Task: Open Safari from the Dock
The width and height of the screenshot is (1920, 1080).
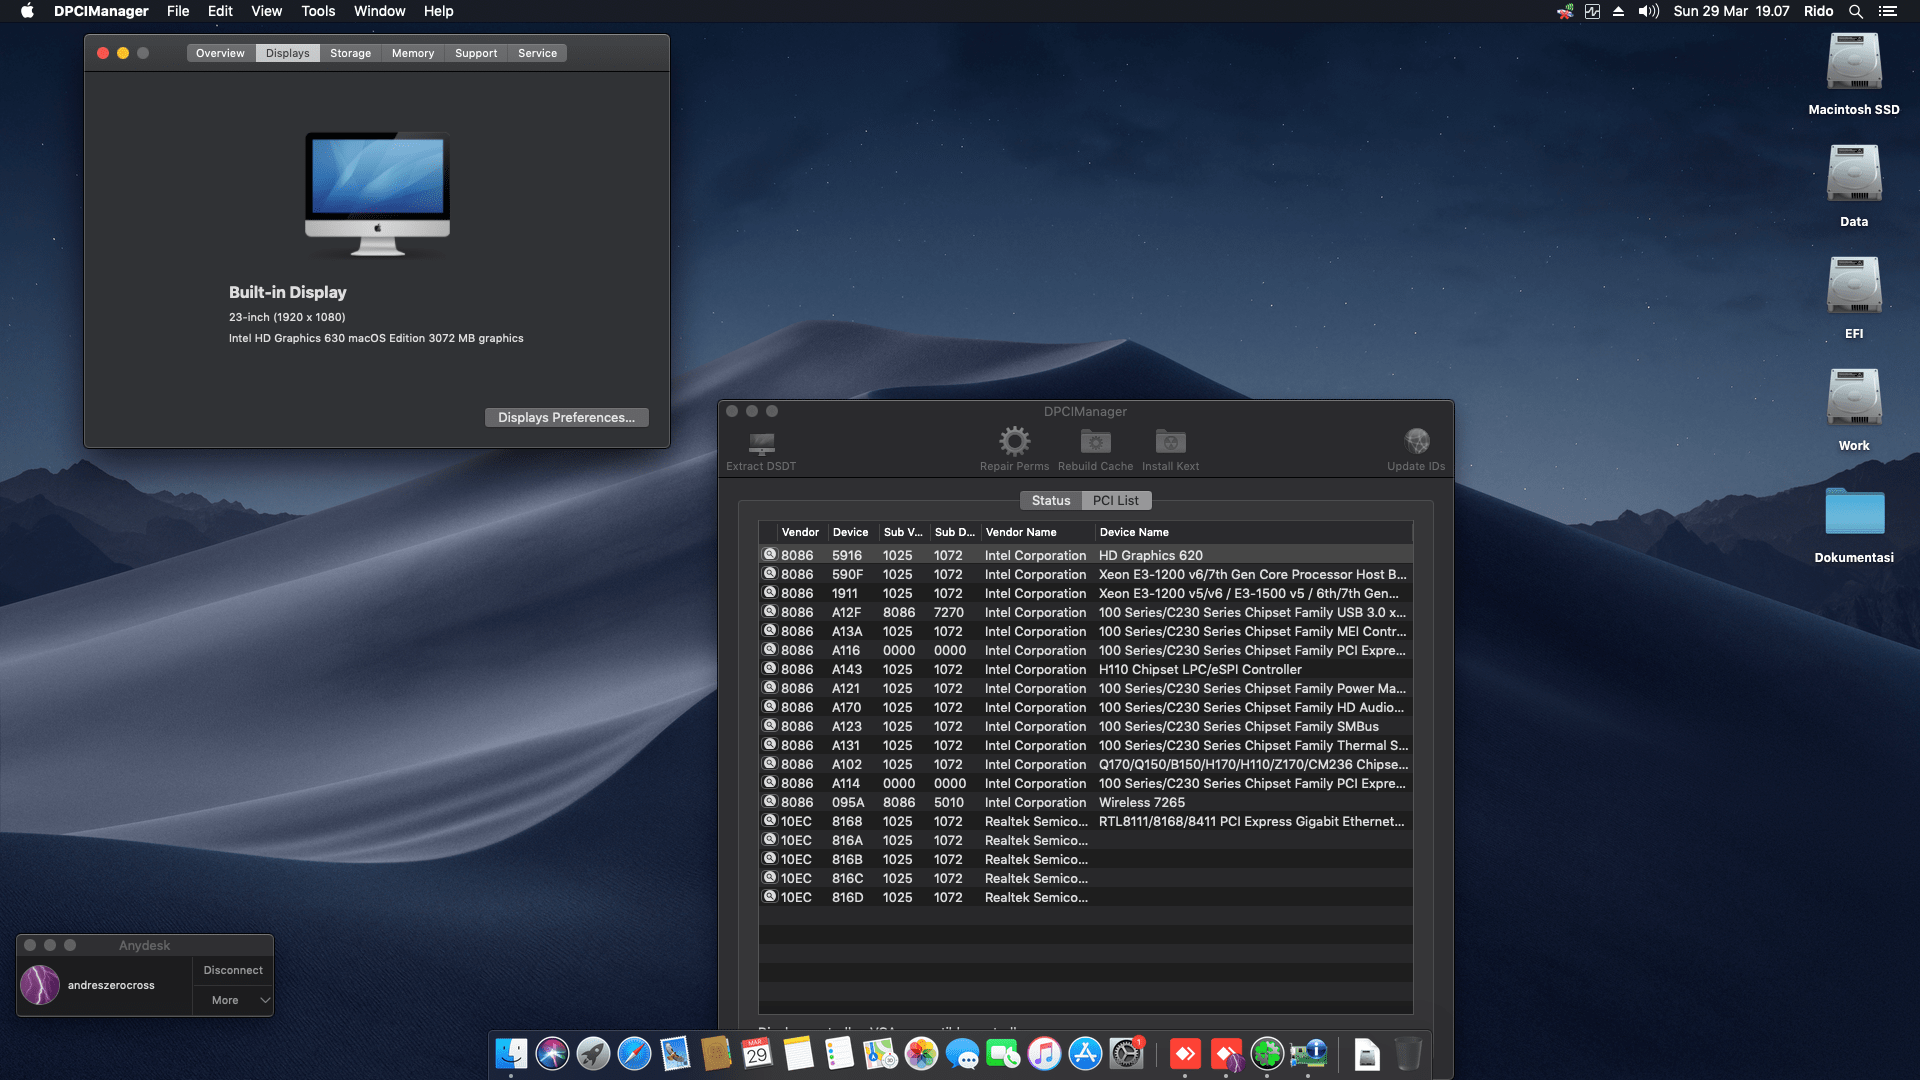Action: [x=634, y=1053]
